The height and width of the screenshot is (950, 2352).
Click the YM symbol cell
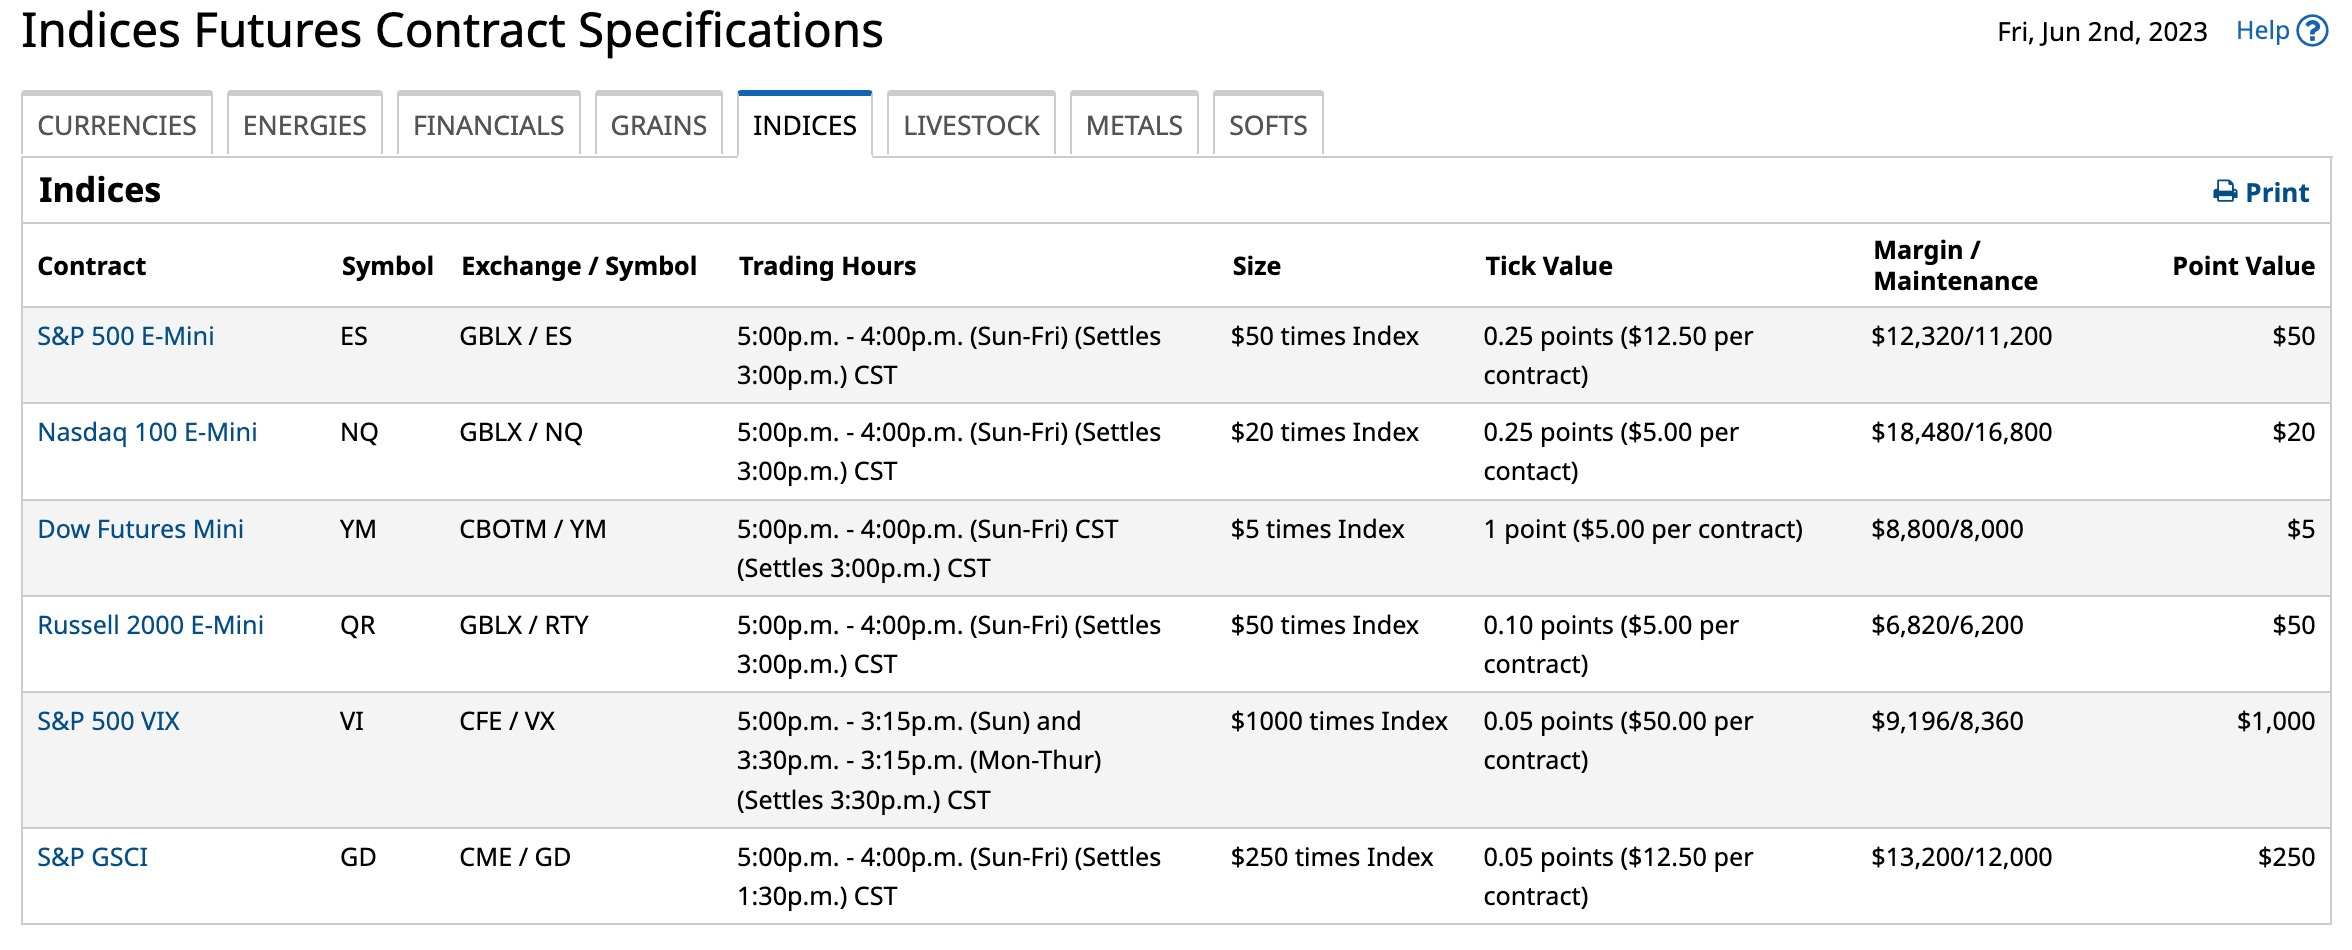pyautogui.click(x=358, y=529)
